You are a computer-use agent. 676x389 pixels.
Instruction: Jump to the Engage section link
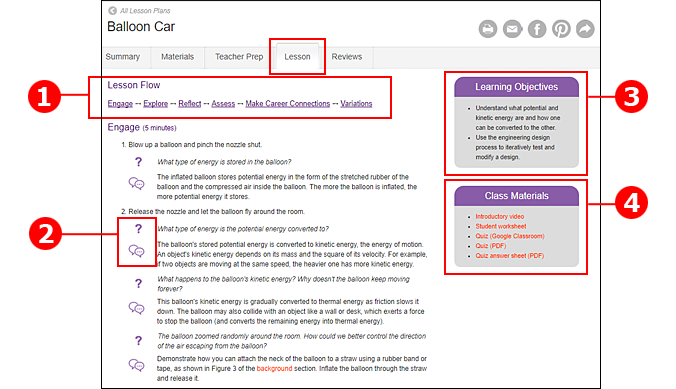pyautogui.click(x=120, y=104)
